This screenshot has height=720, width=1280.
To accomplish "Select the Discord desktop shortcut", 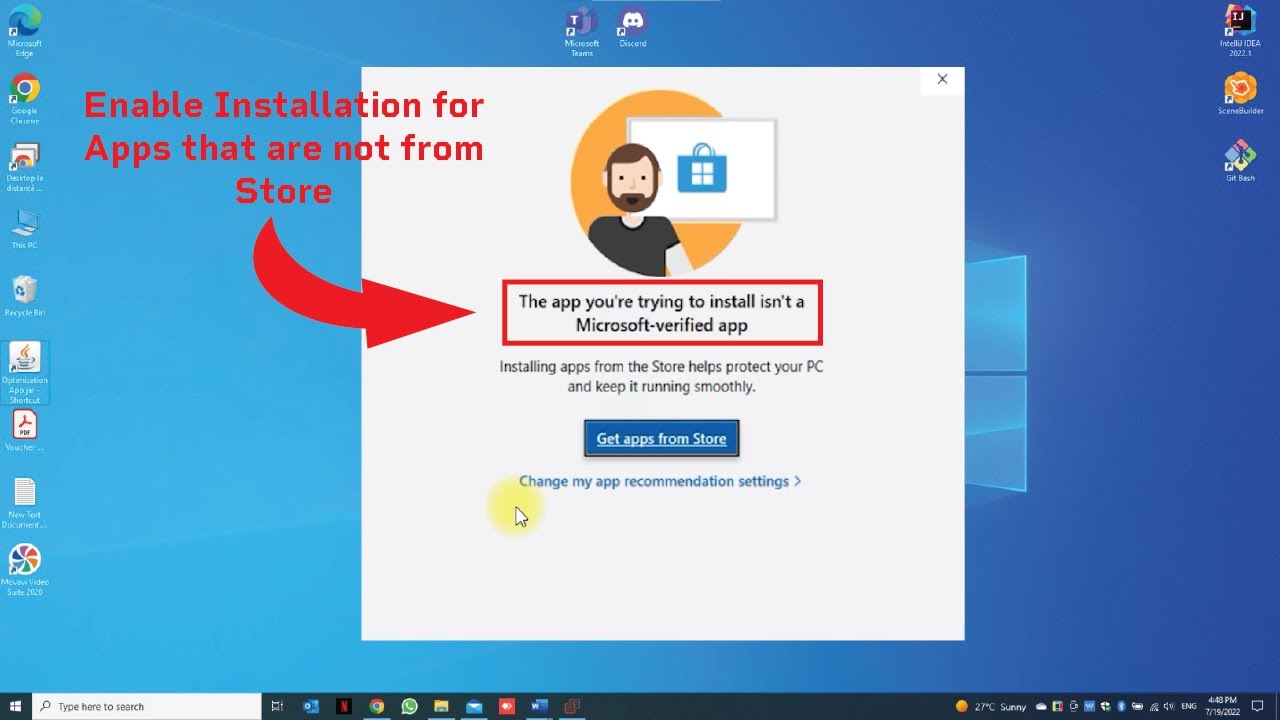I will pyautogui.click(x=632, y=27).
